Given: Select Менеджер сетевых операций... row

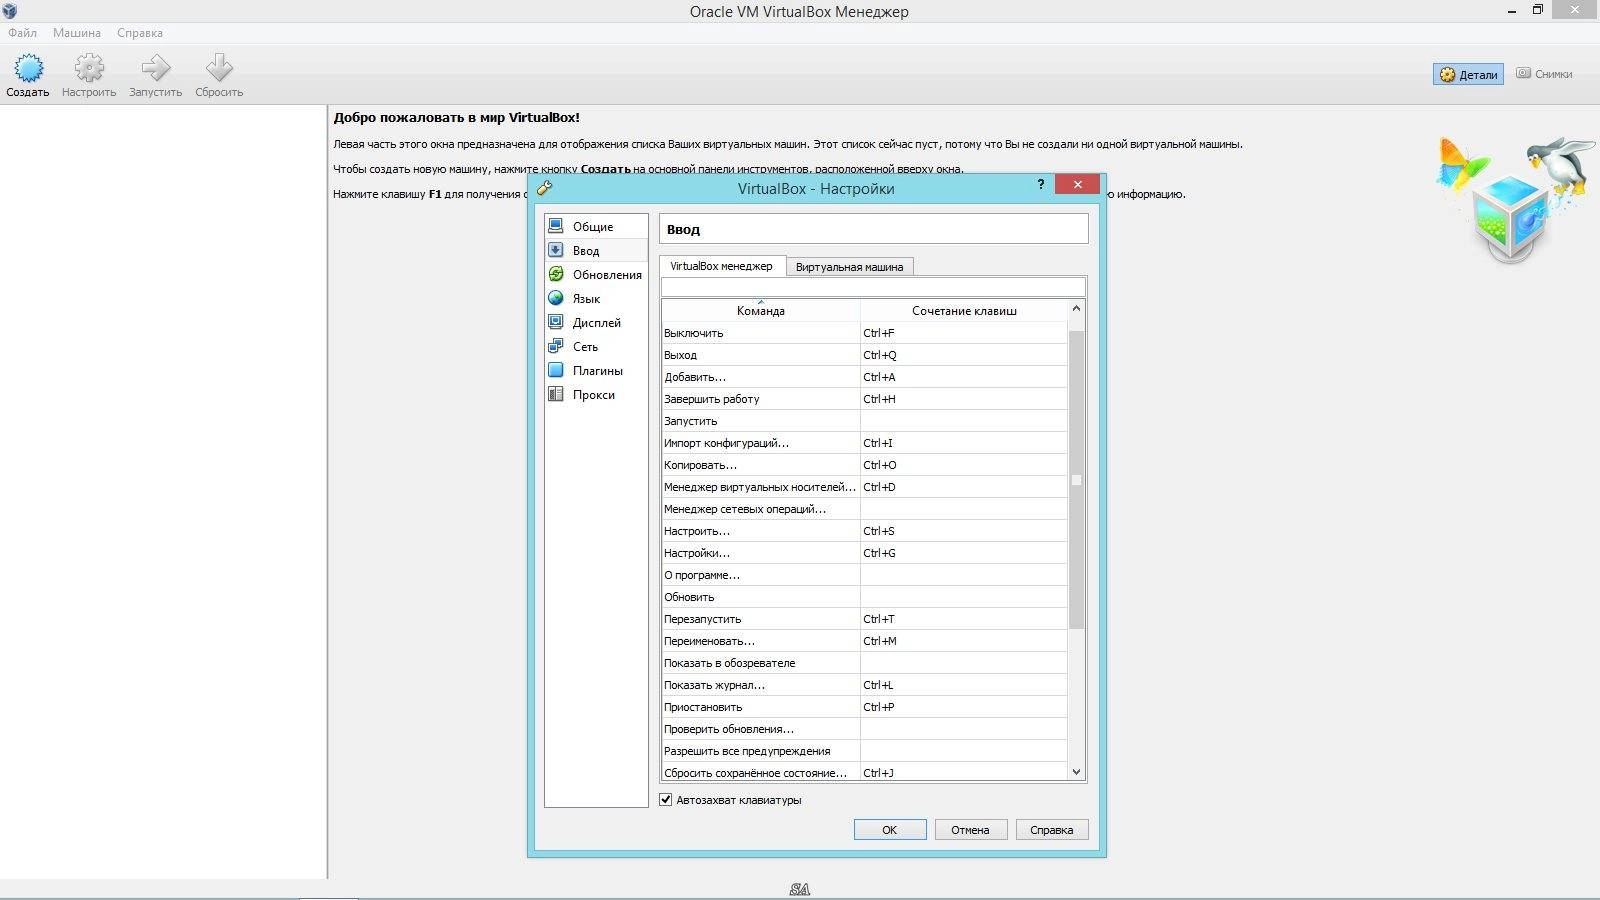Looking at the screenshot, I should click(865, 509).
